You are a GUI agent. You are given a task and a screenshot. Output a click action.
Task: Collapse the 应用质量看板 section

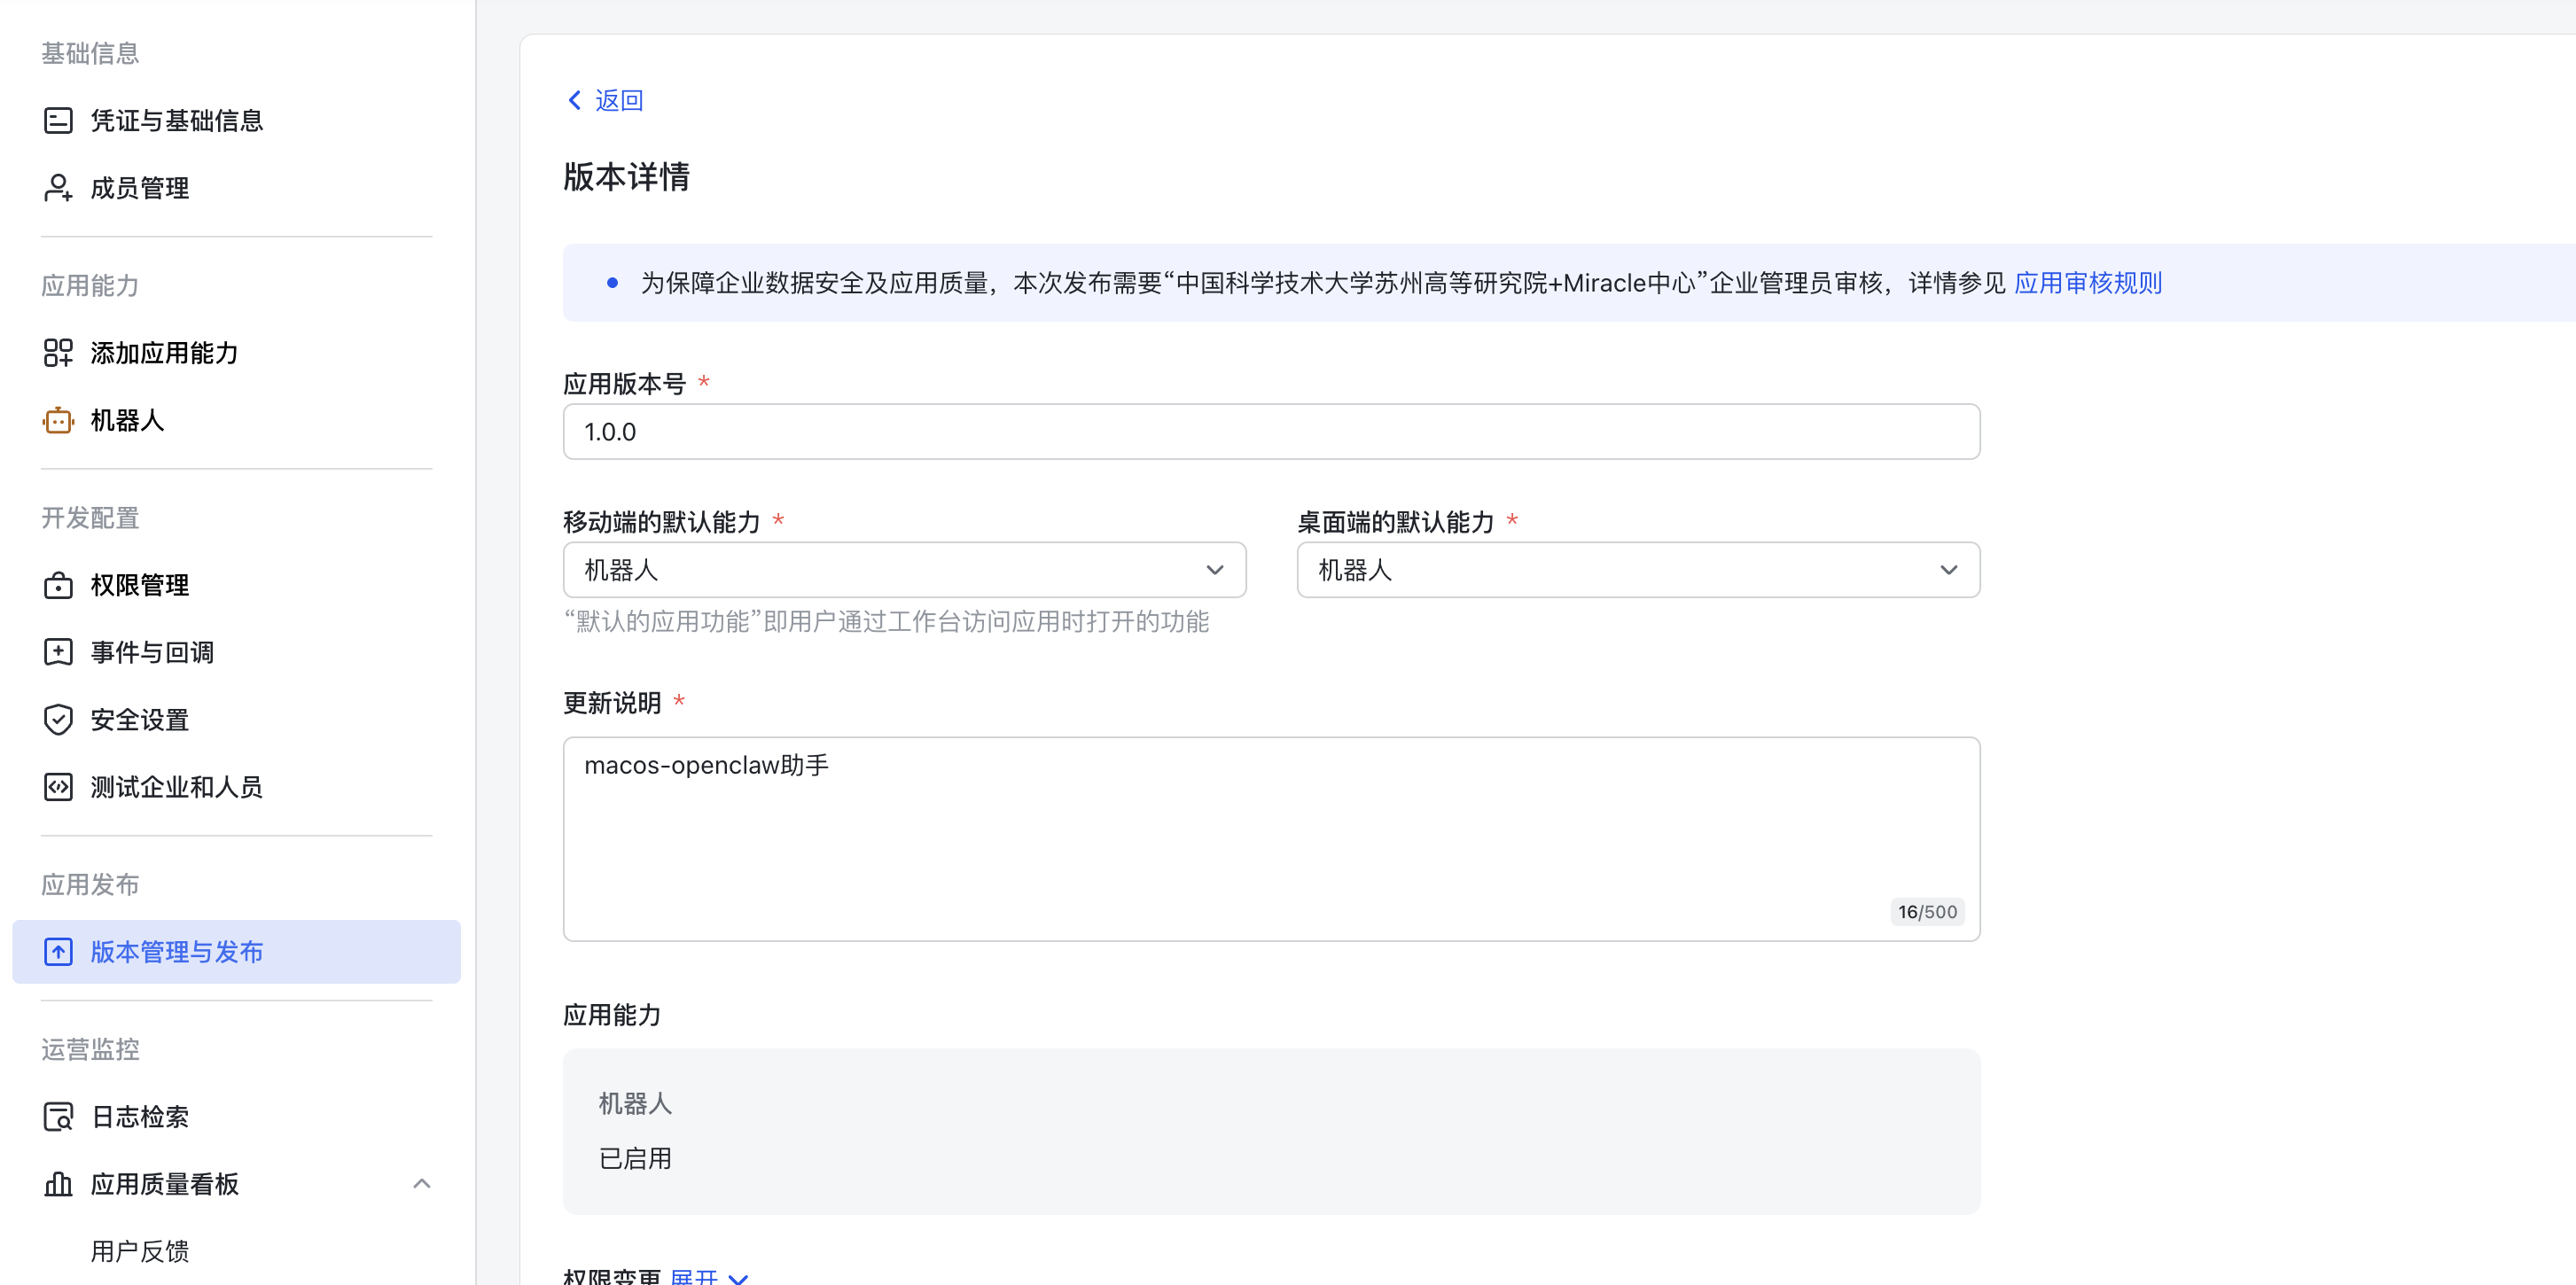(421, 1183)
